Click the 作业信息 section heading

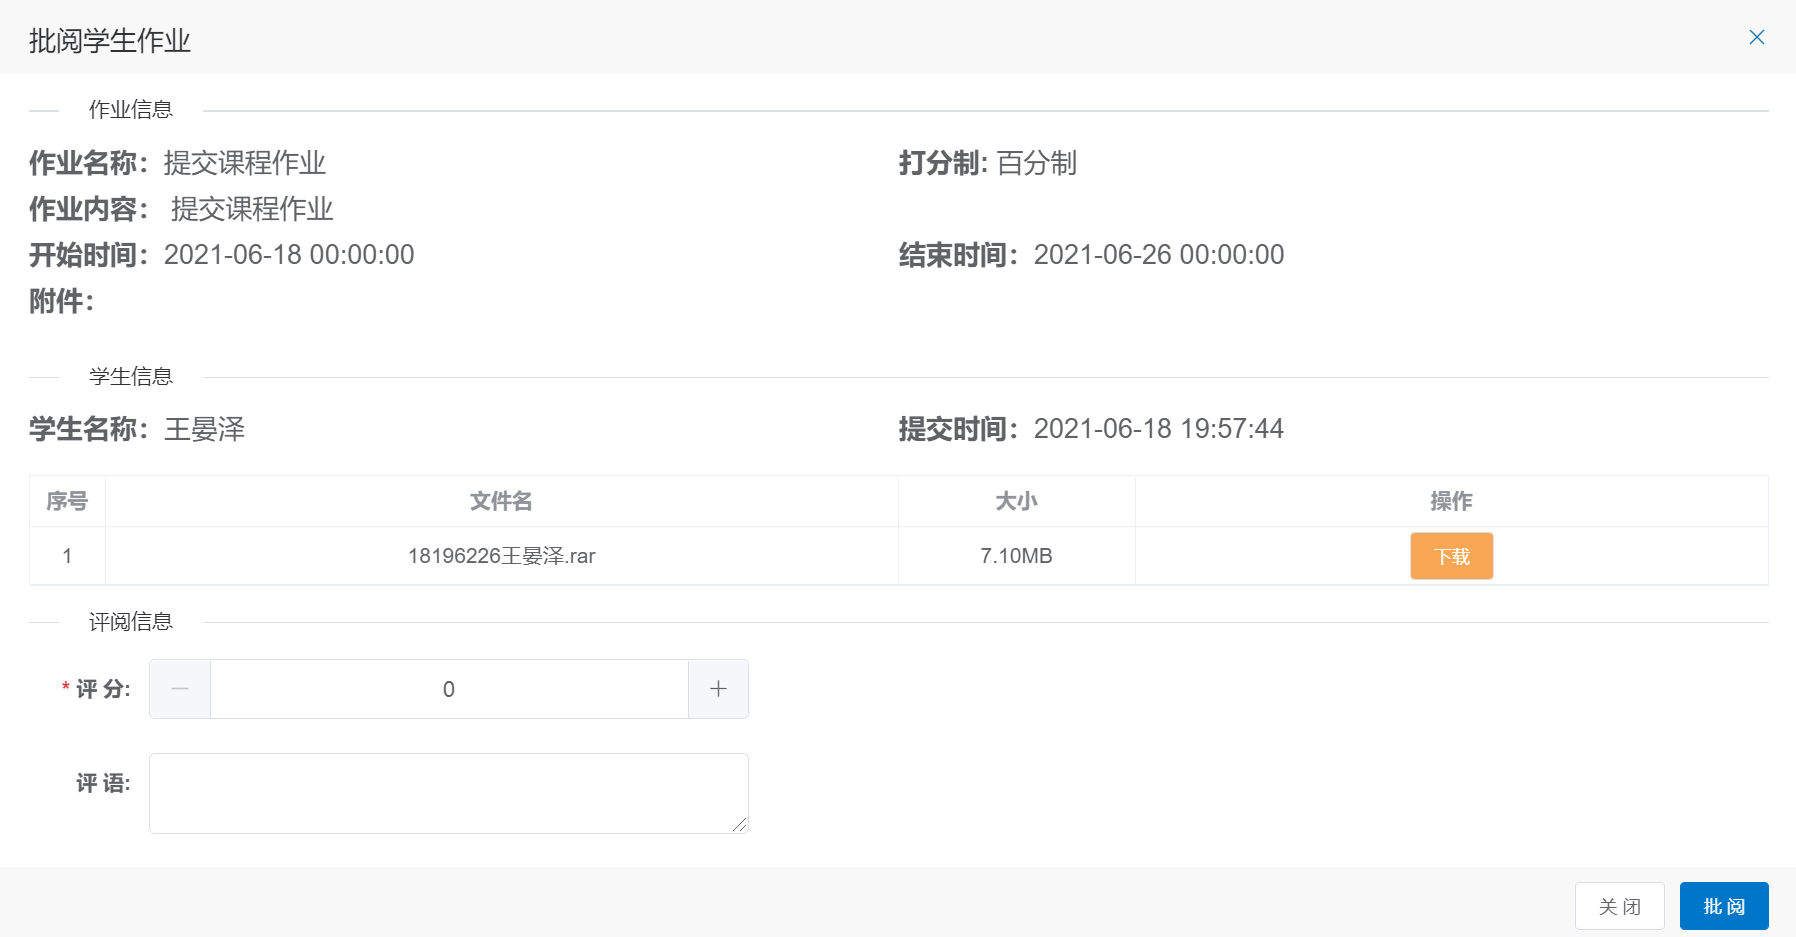(x=131, y=110)
